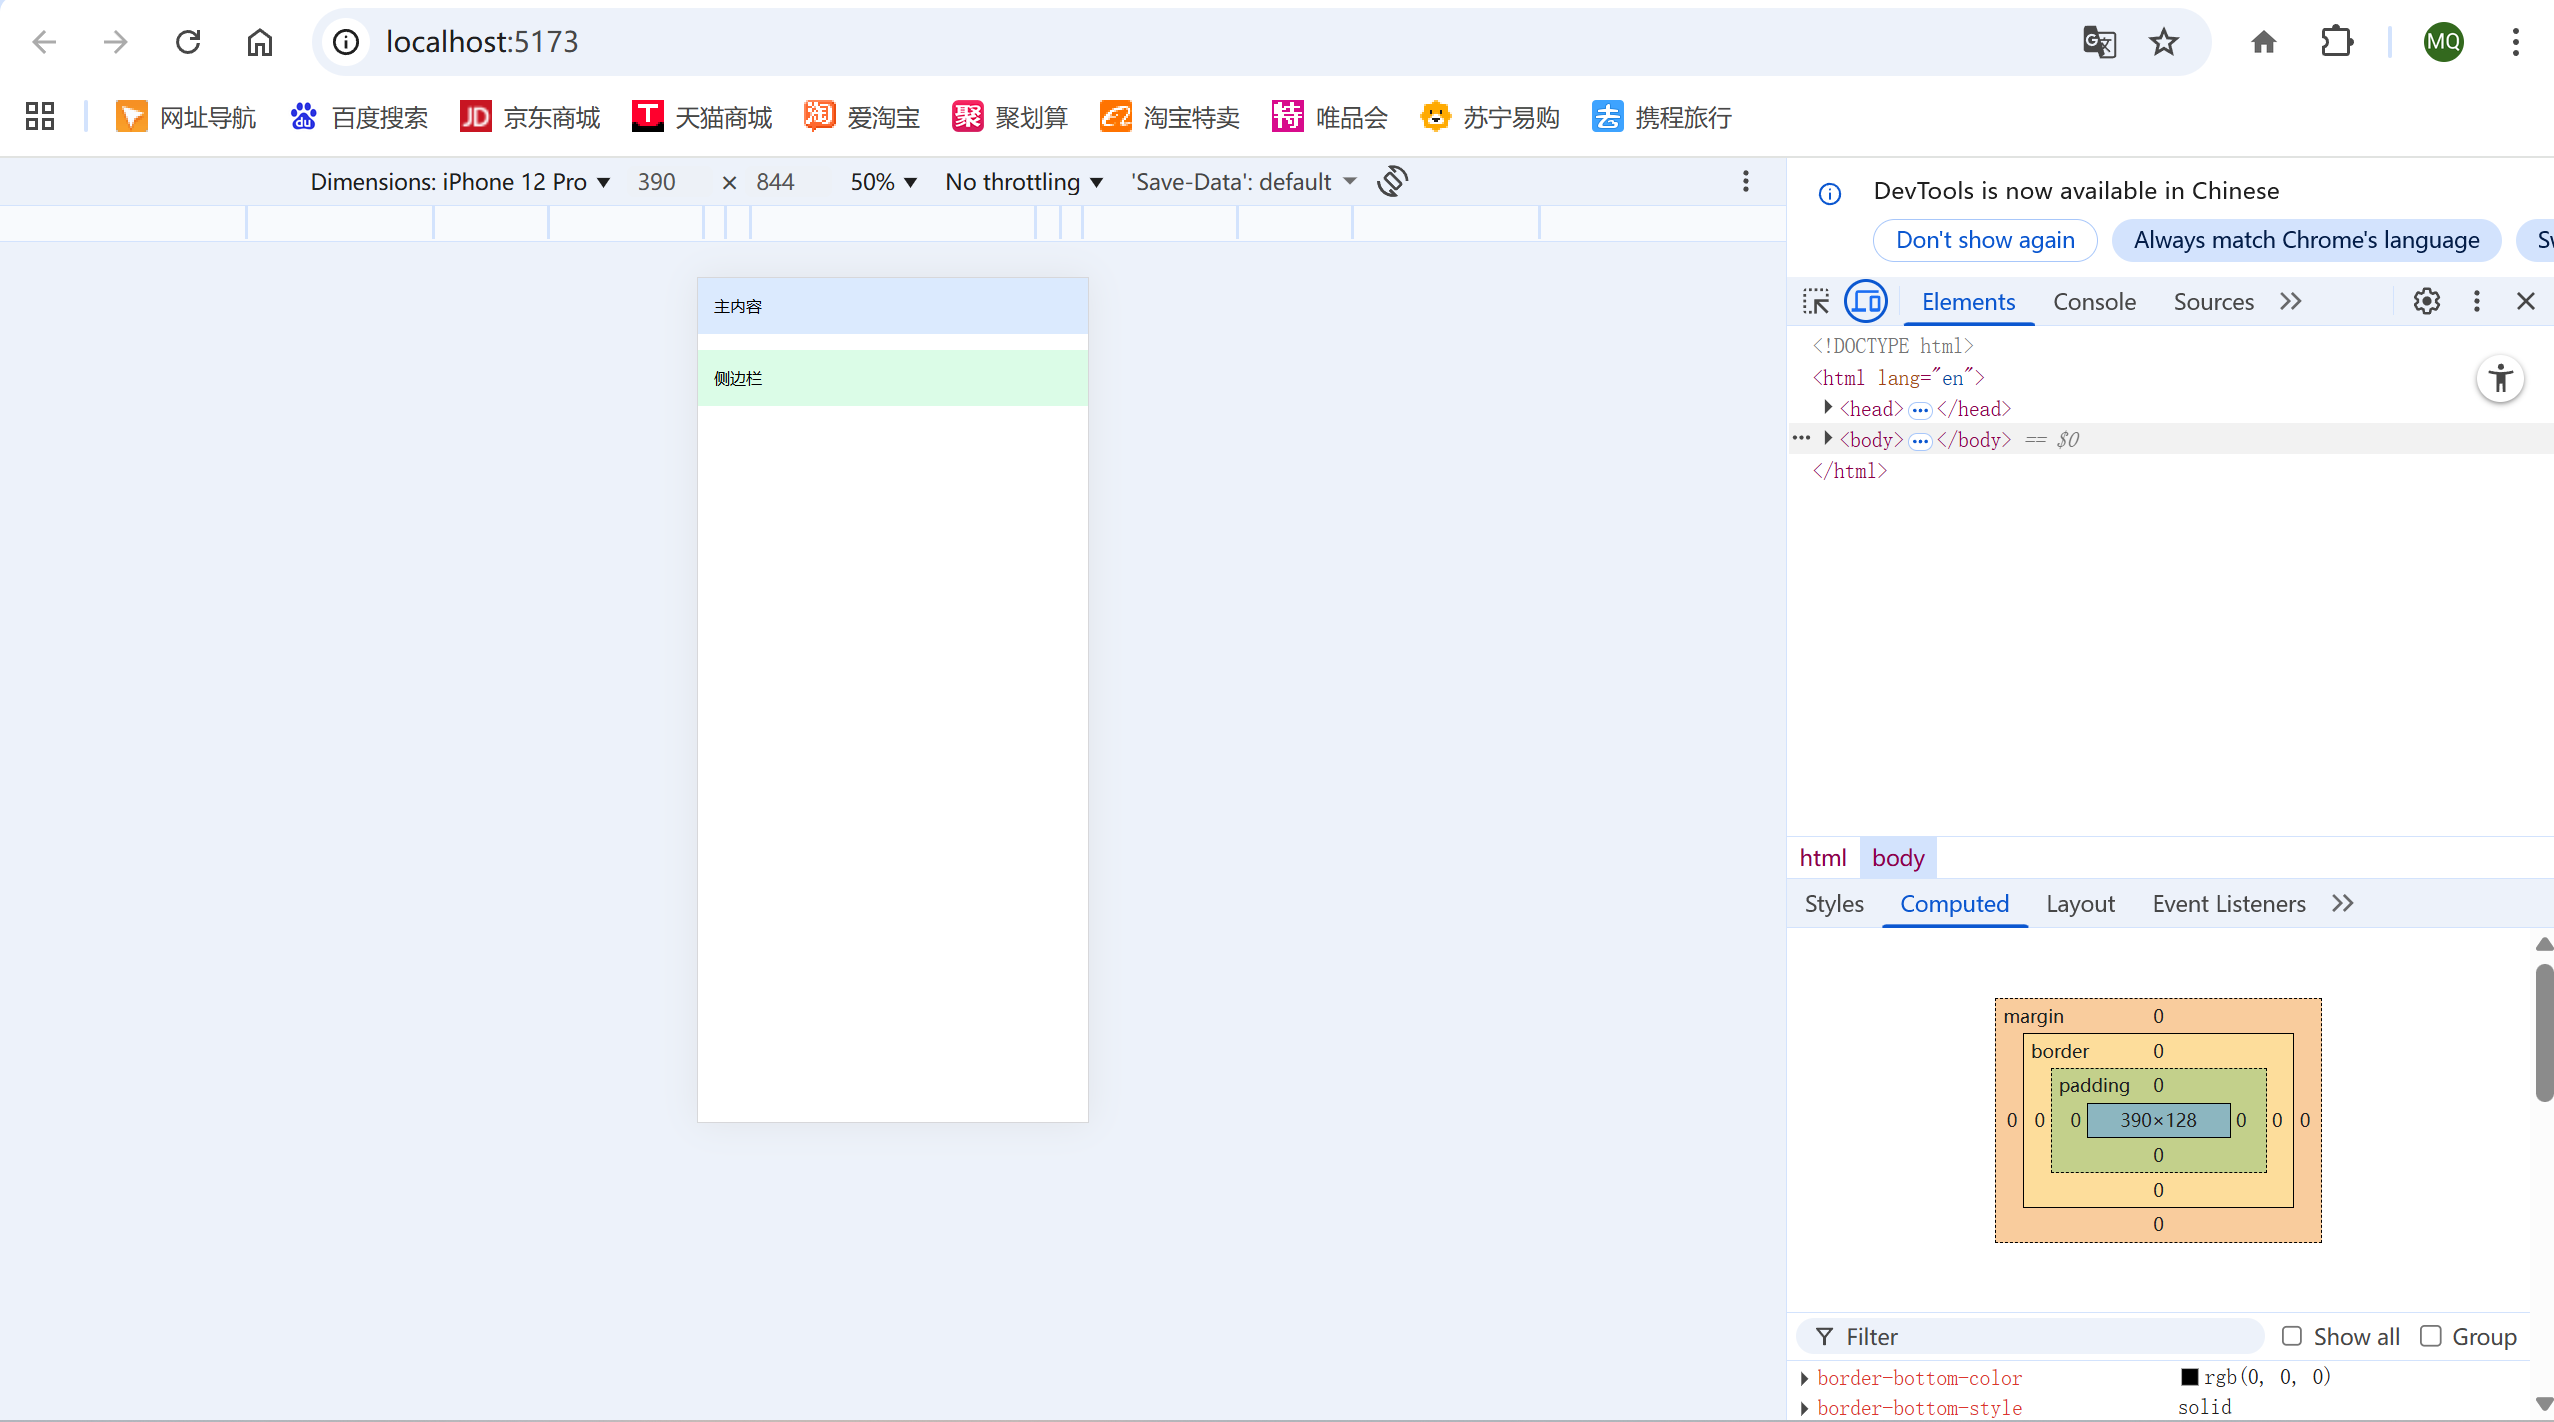Click the Don't show again button
The width and height of the screenshot is (2554, 1422).
pos(1984,240)
